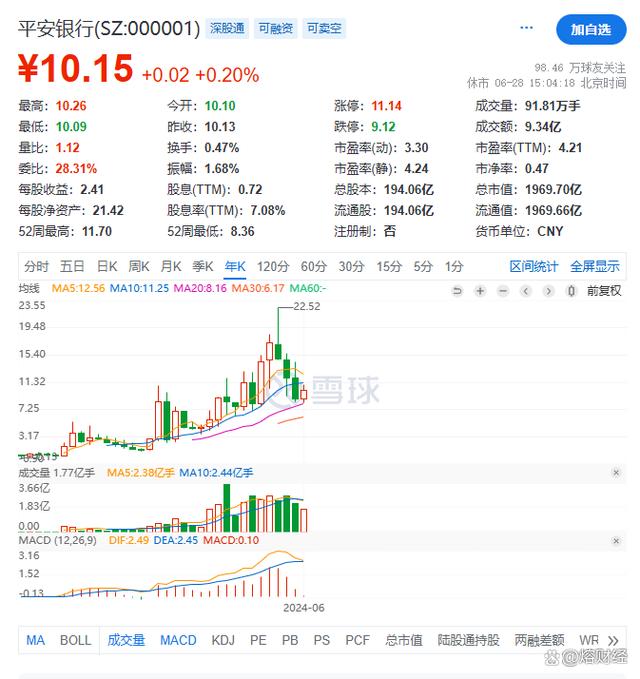Toggle the MACD indicator

(x=178, y=640)
